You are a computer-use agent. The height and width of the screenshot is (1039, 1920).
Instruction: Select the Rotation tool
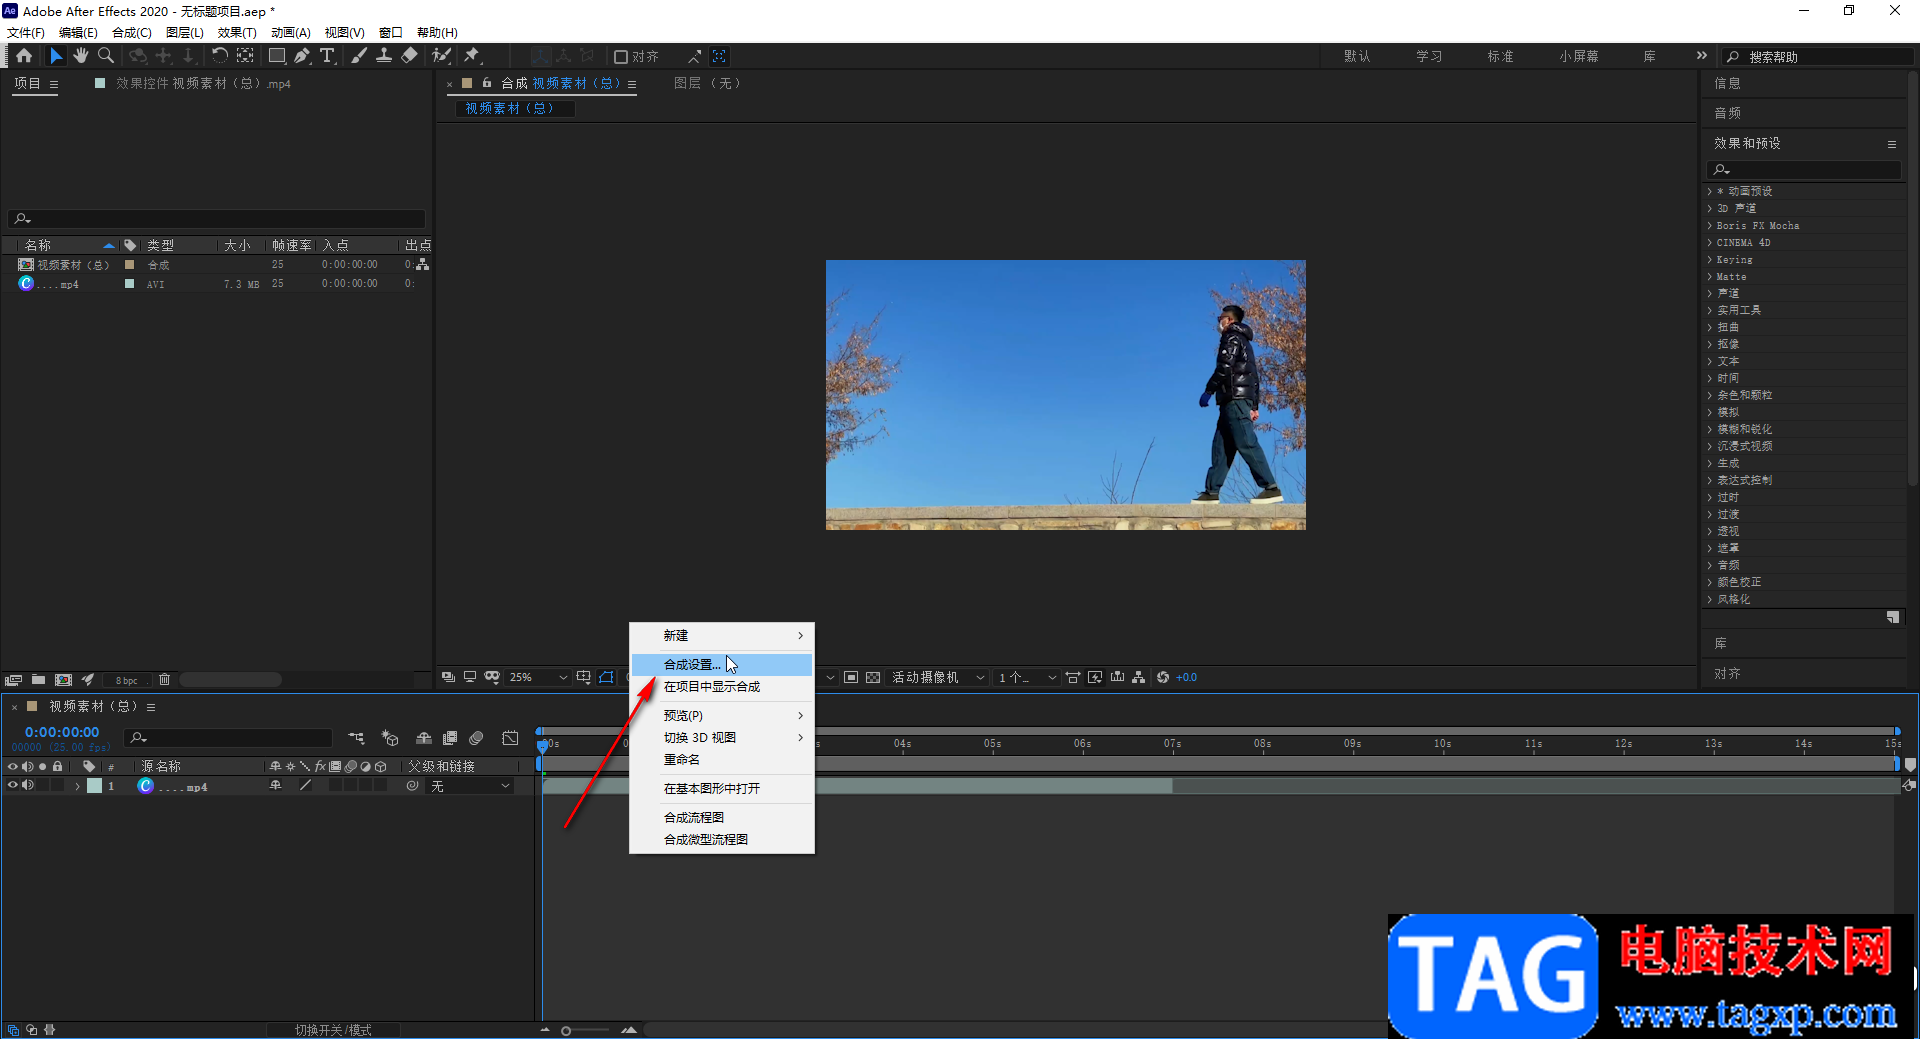pyautogui.click(x=219, y=56)
